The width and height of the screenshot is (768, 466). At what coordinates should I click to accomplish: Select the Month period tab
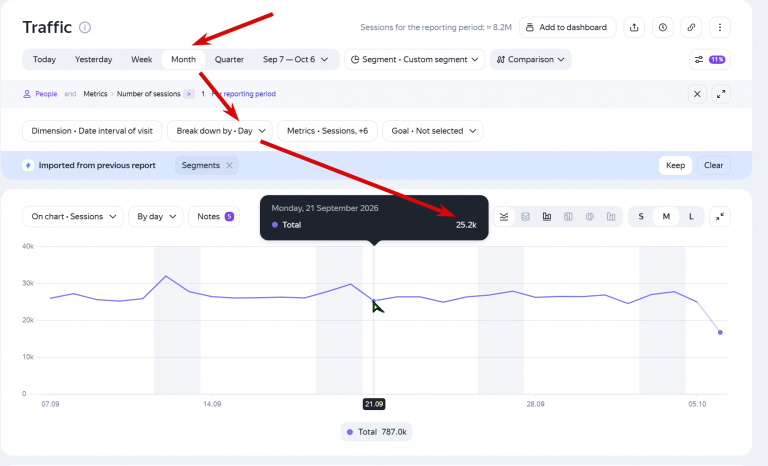[x=184, y=59]
